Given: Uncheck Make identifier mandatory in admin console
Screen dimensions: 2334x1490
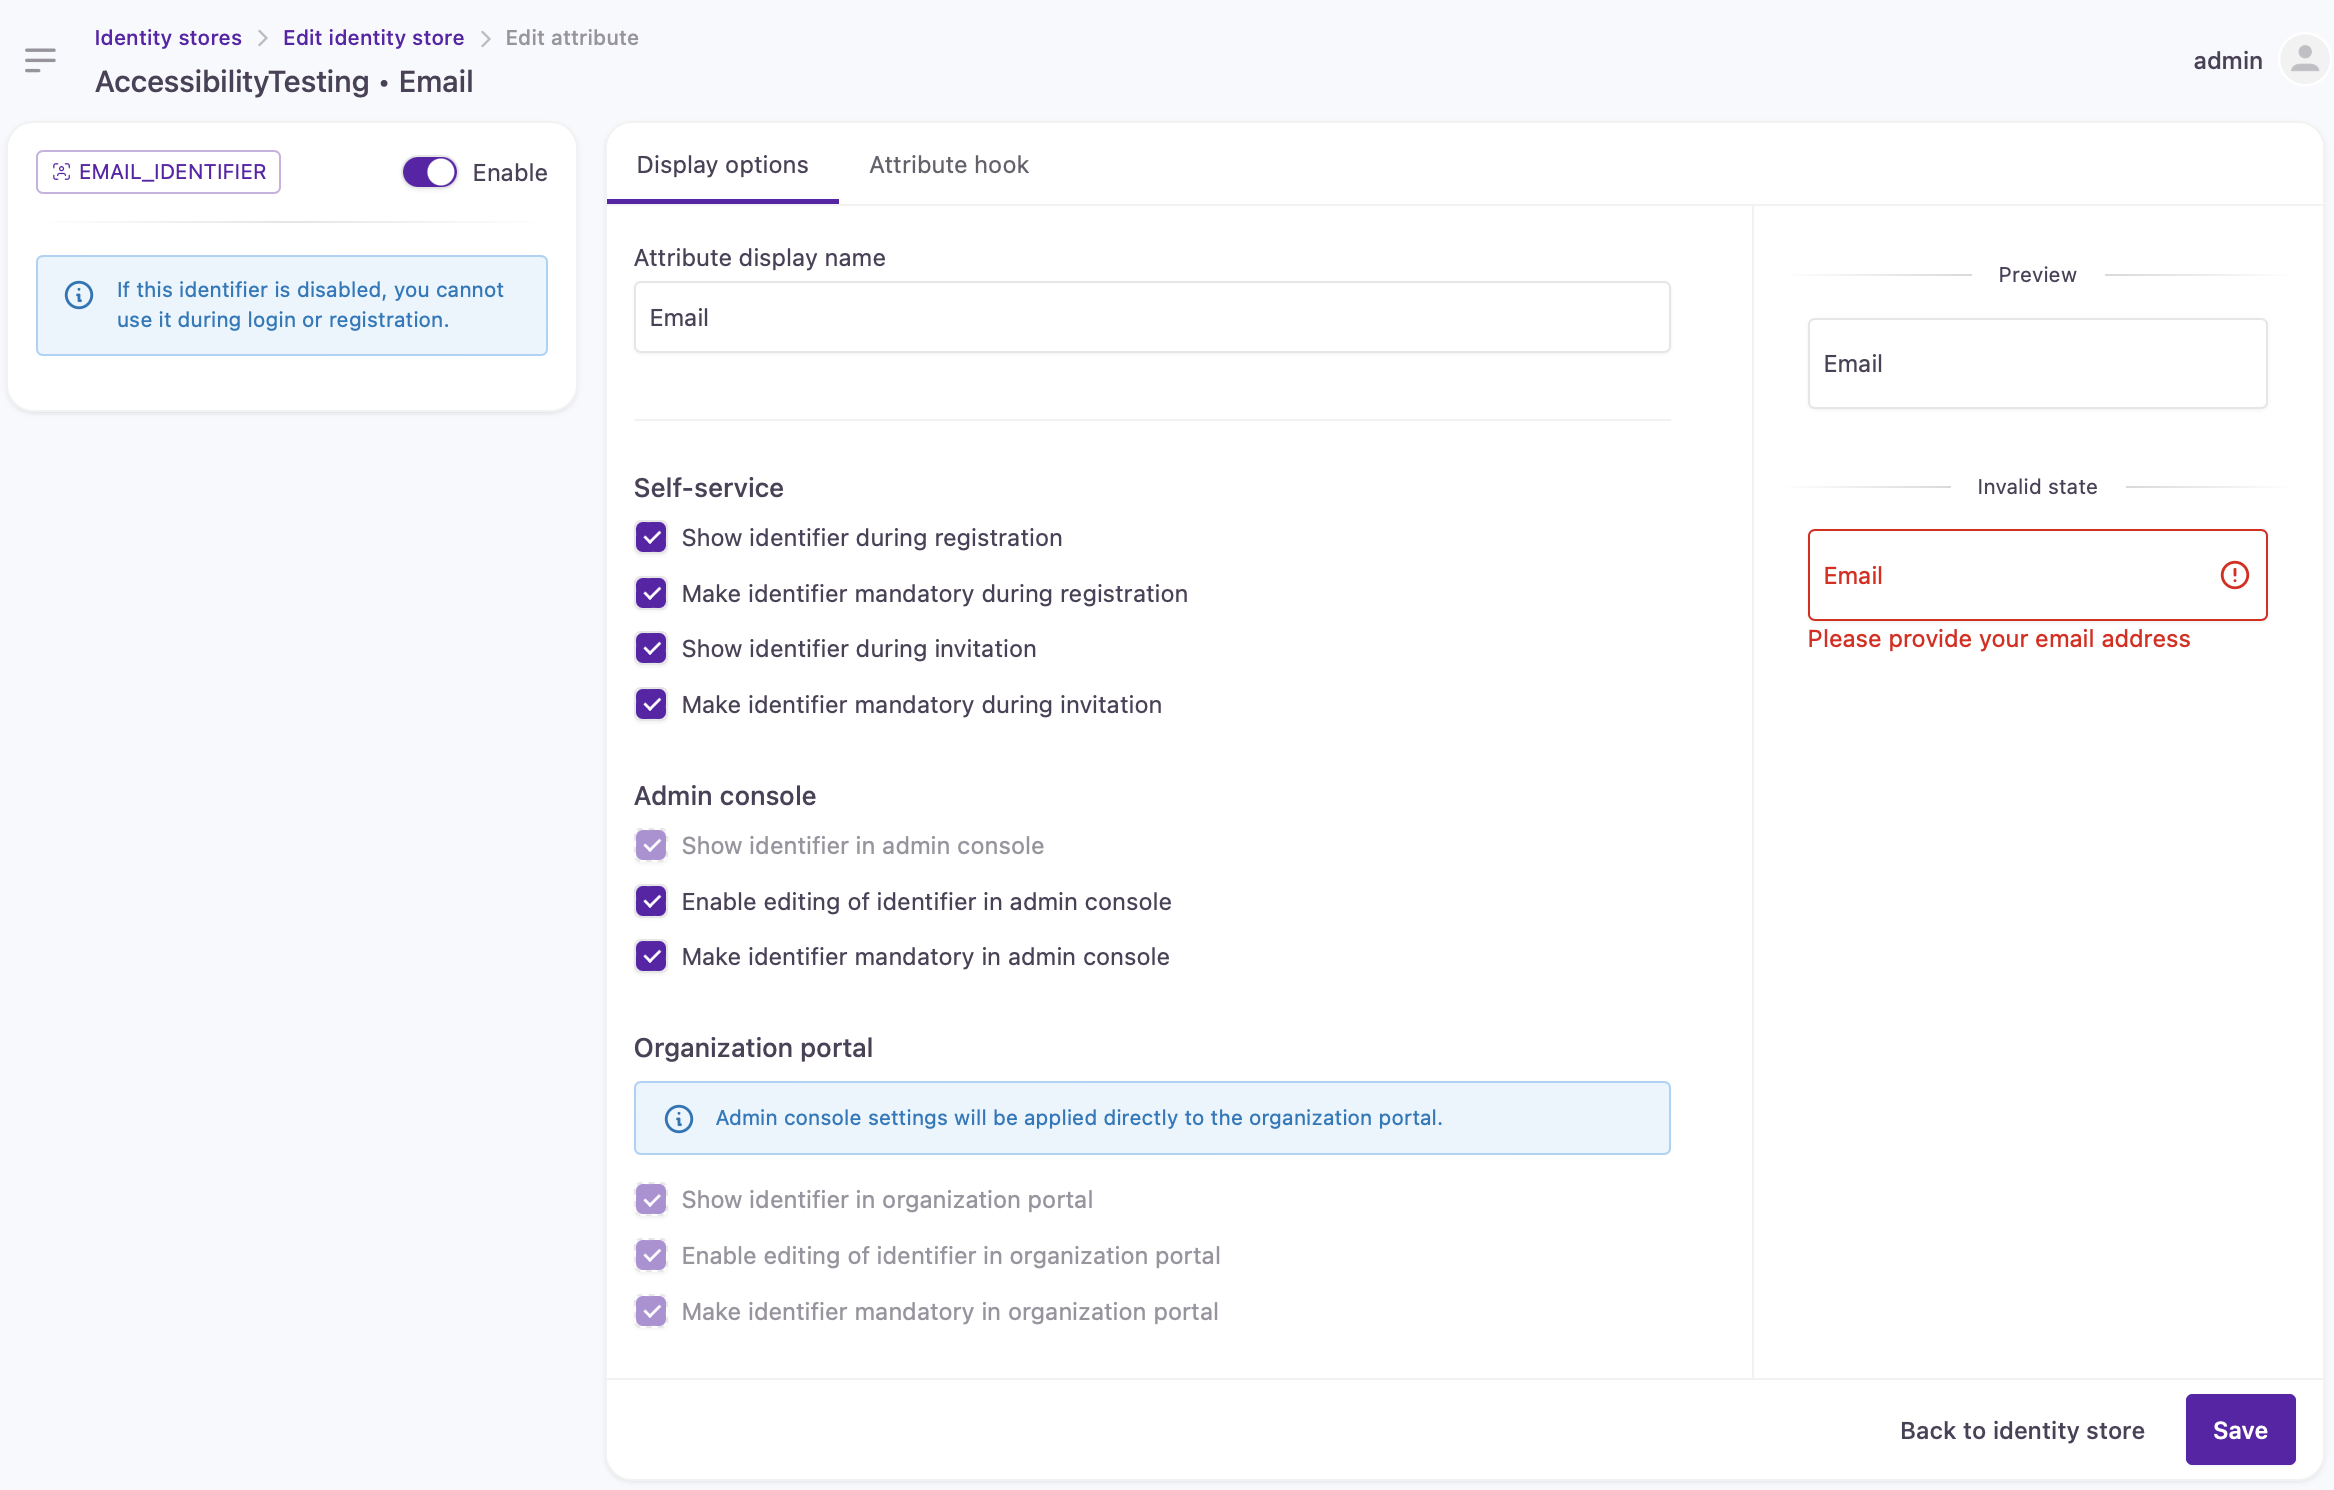Looking at the screenshot, I should point(651,957).
